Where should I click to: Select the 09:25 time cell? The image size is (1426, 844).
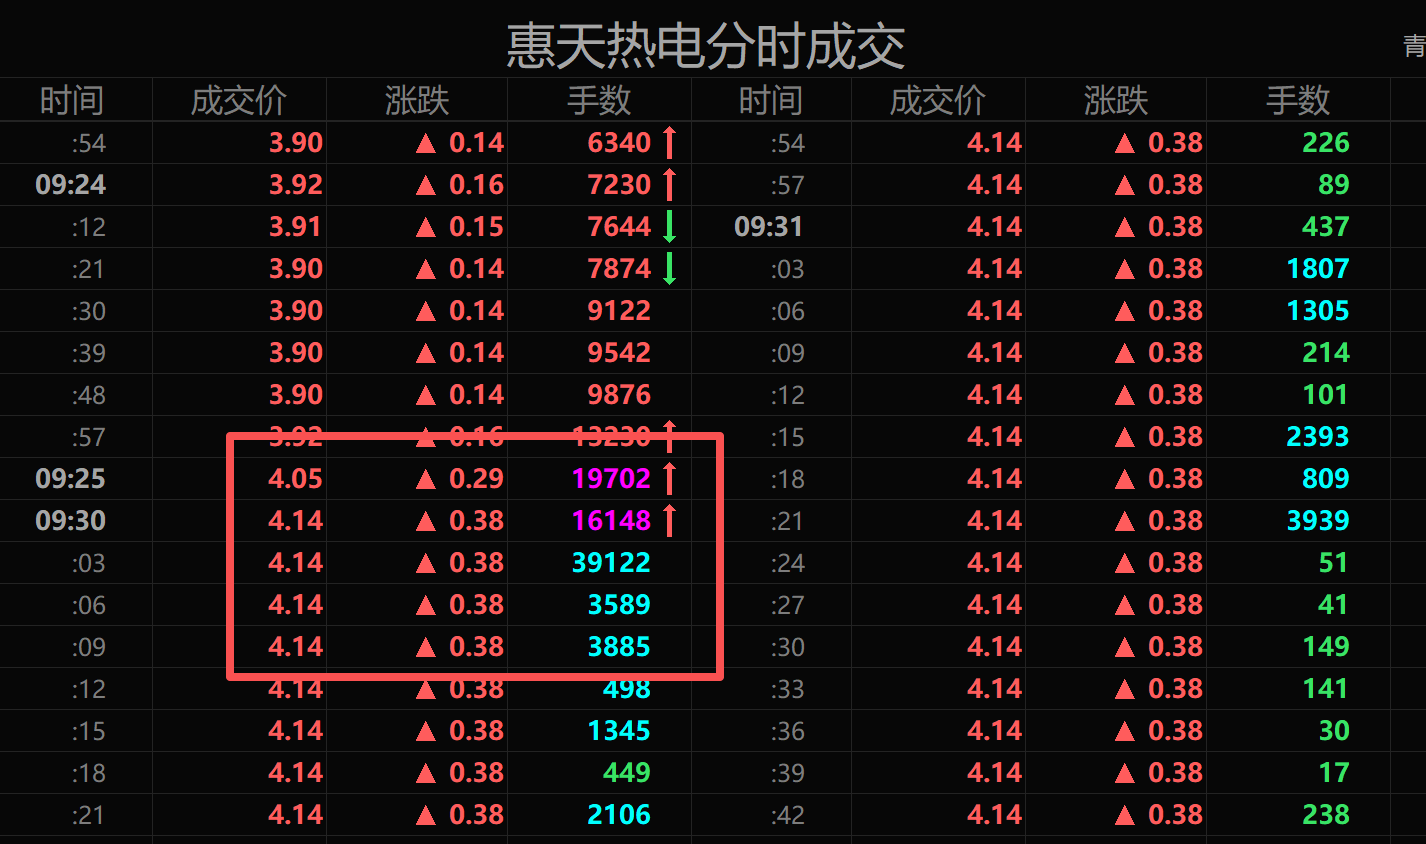[x=71, y=479]
